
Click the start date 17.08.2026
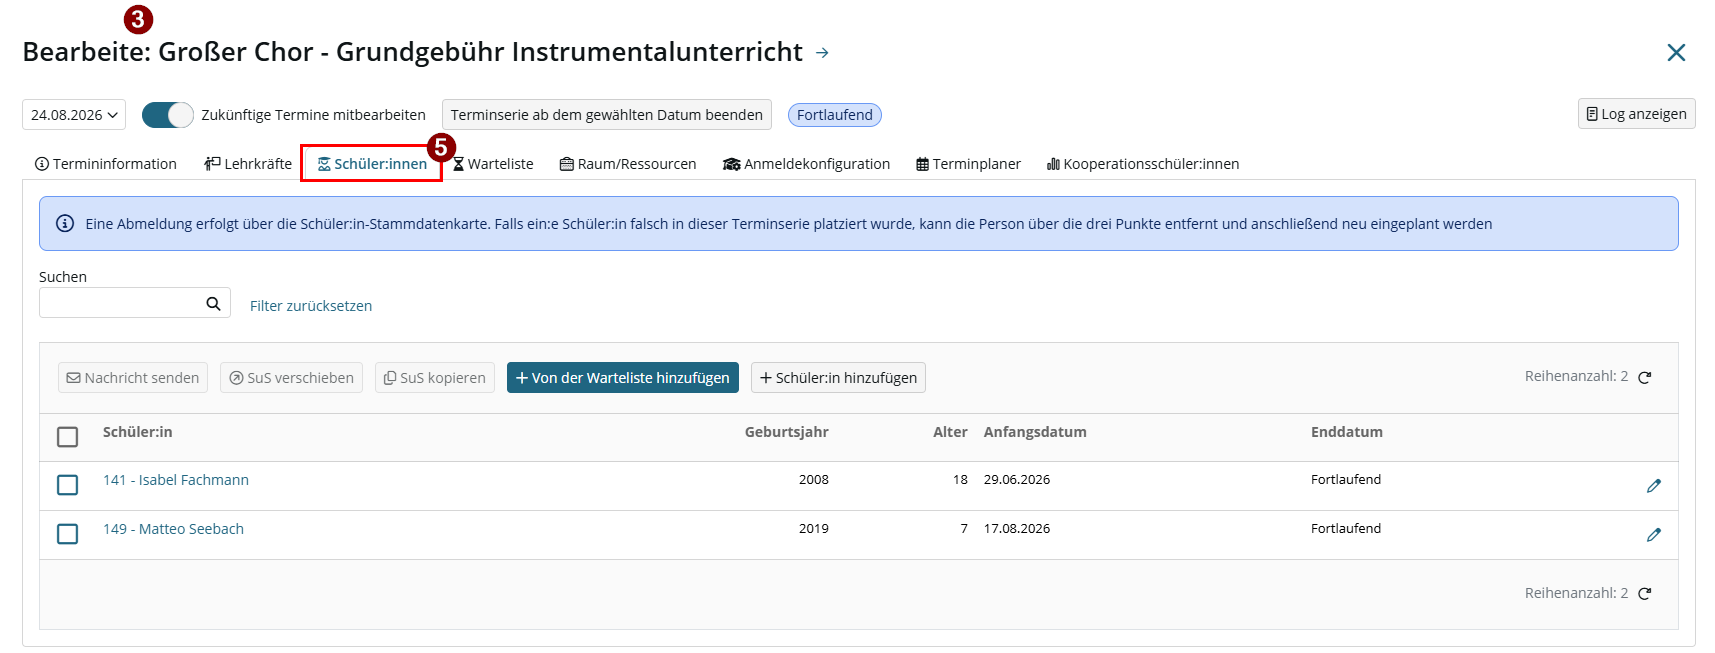pyautogui.click(x=1017, y=529)
